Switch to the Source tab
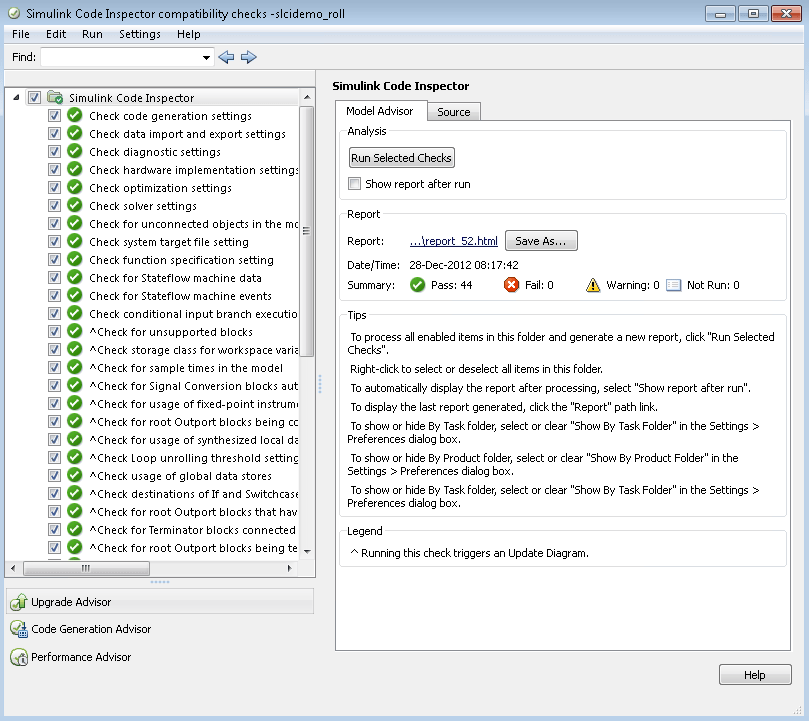809x721 pixels. tap(453, 112)
